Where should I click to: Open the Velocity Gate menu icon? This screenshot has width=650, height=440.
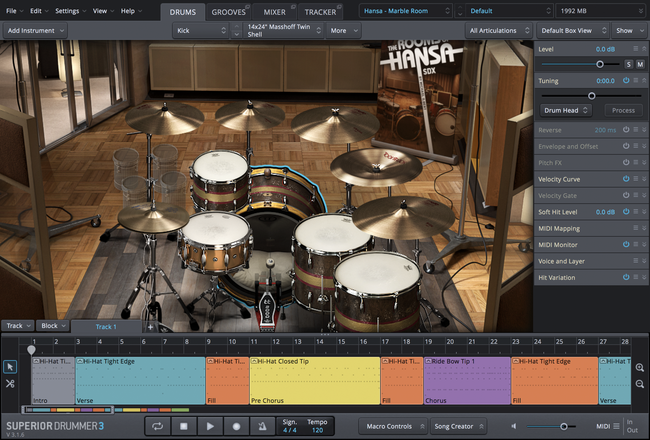(635, 195)
